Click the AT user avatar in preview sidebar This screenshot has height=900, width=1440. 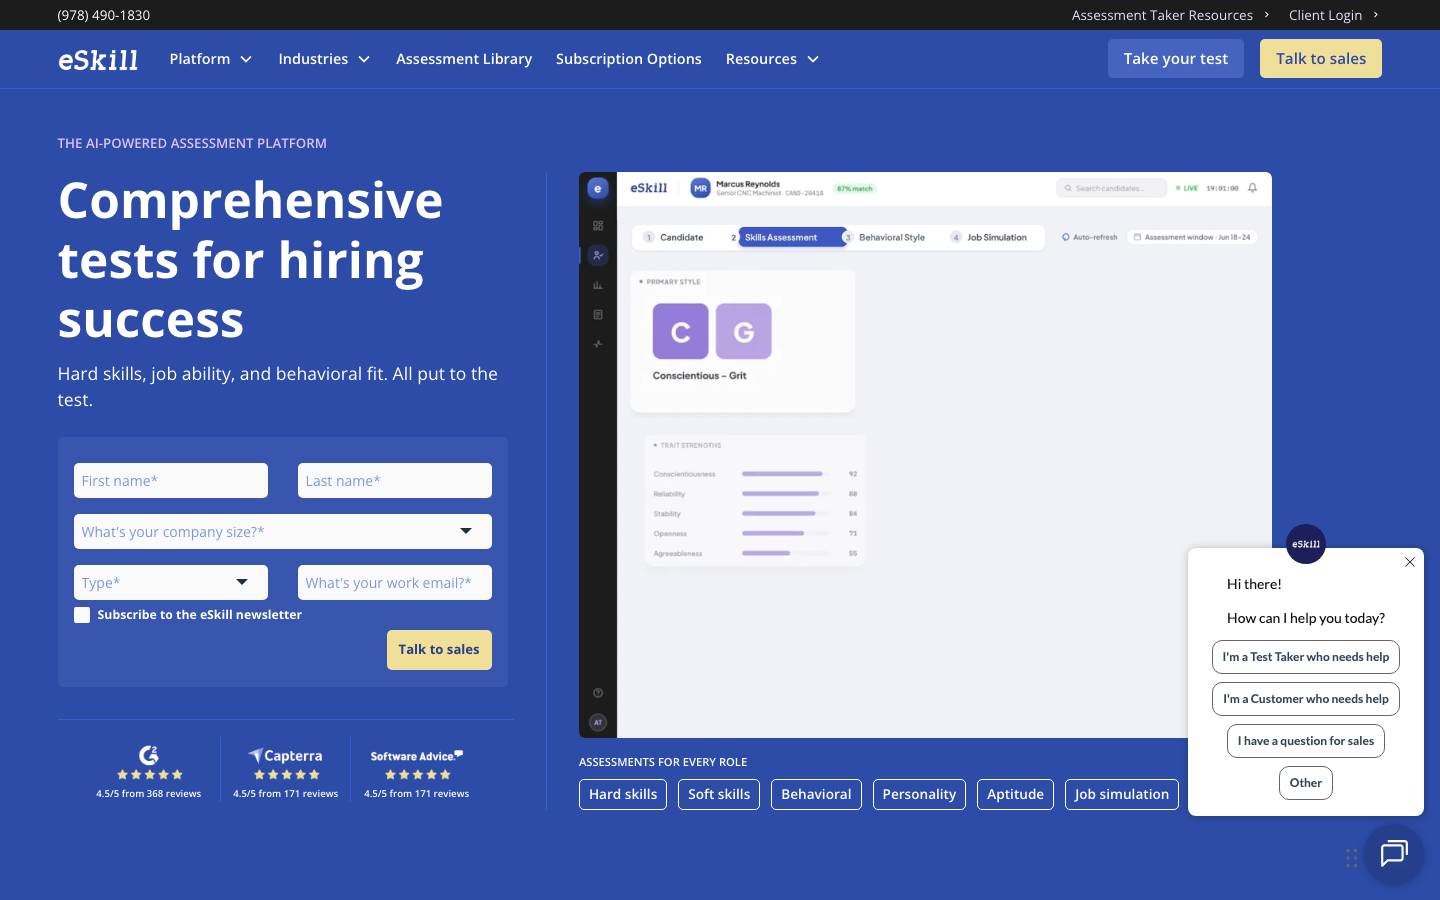coord(598,722)
